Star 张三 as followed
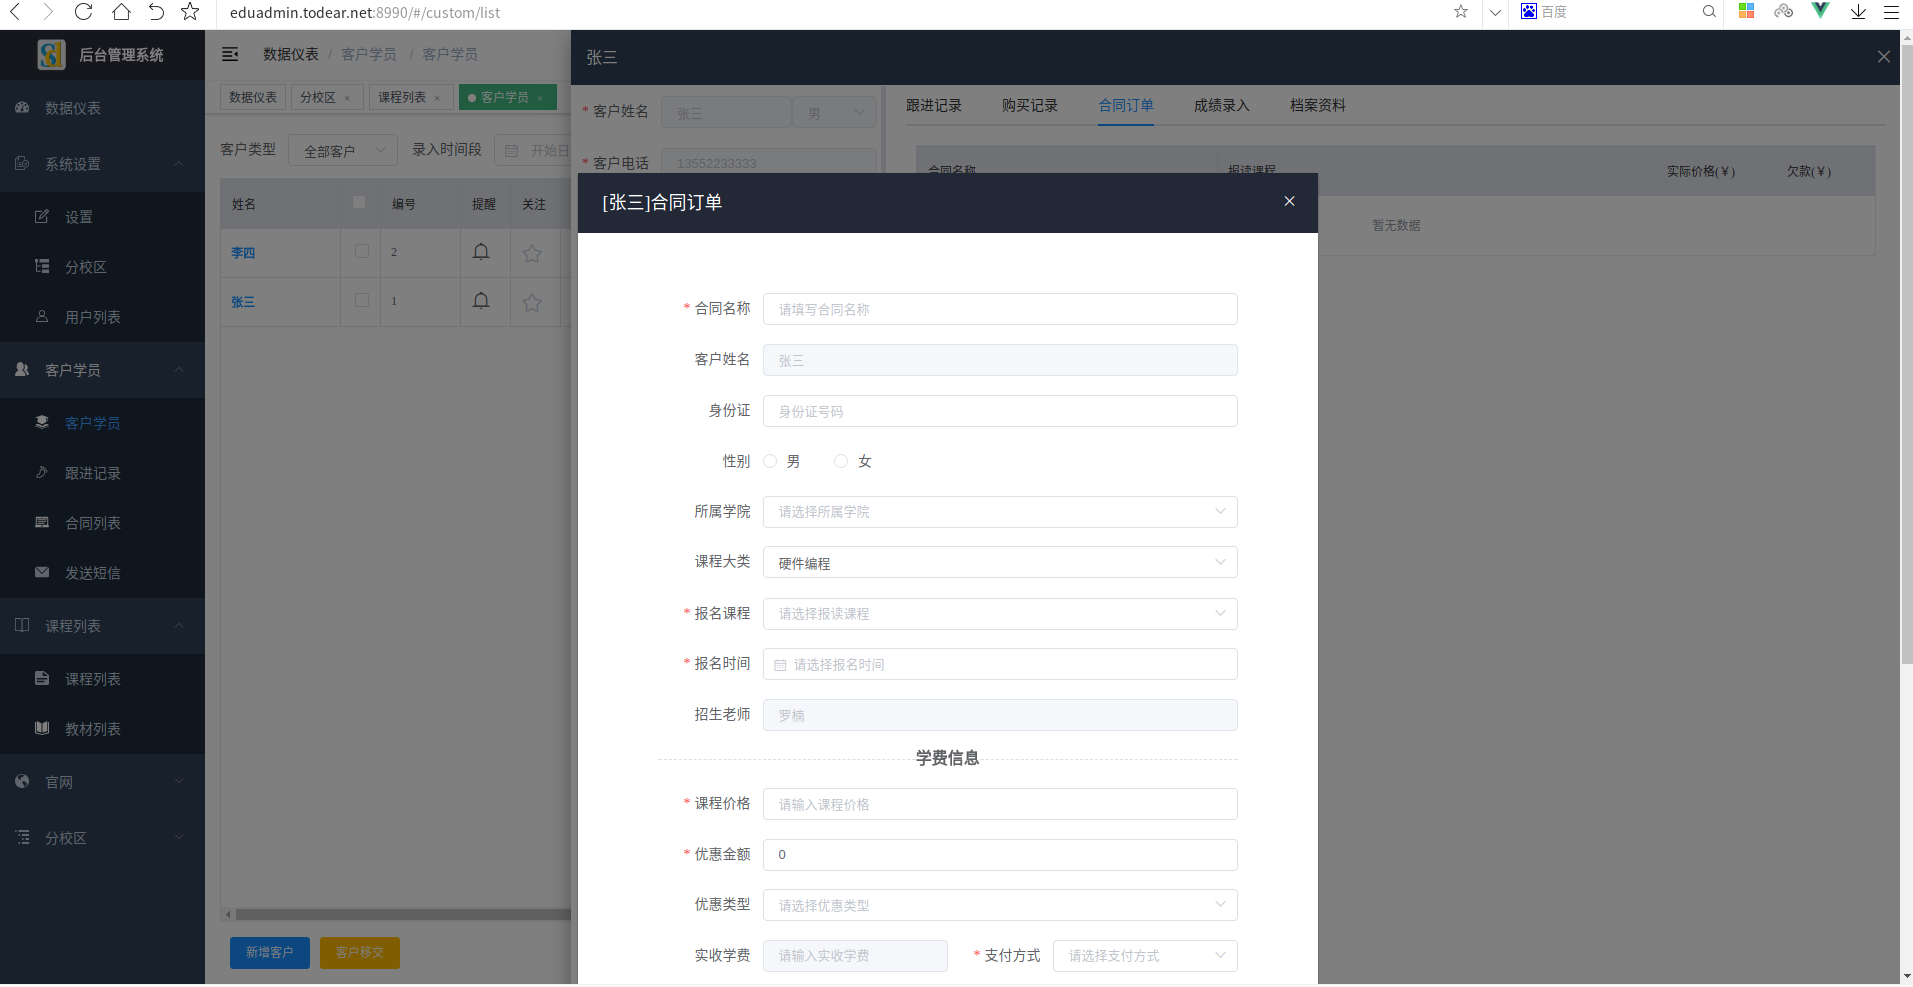This screenshot has width=1913, height=987. pos(532,302)
